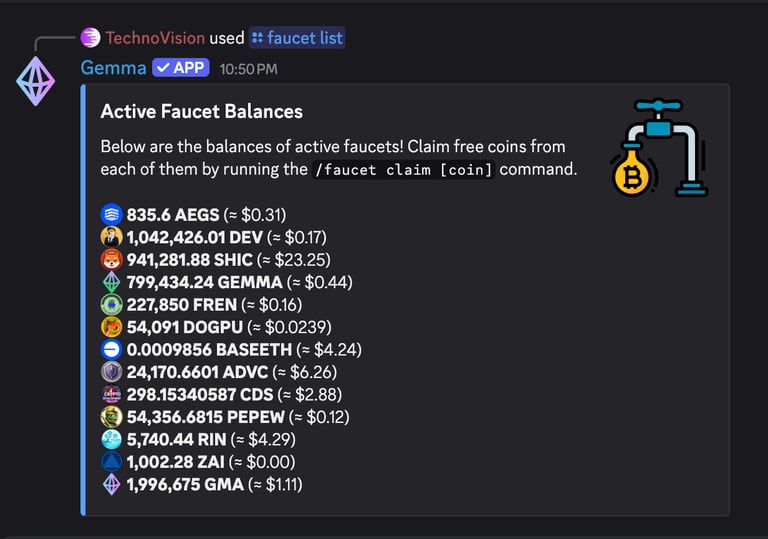This screenshot has height=539, width=768.
Task: Click the DOGPU coin icon
Action: [x=111, y=327]
